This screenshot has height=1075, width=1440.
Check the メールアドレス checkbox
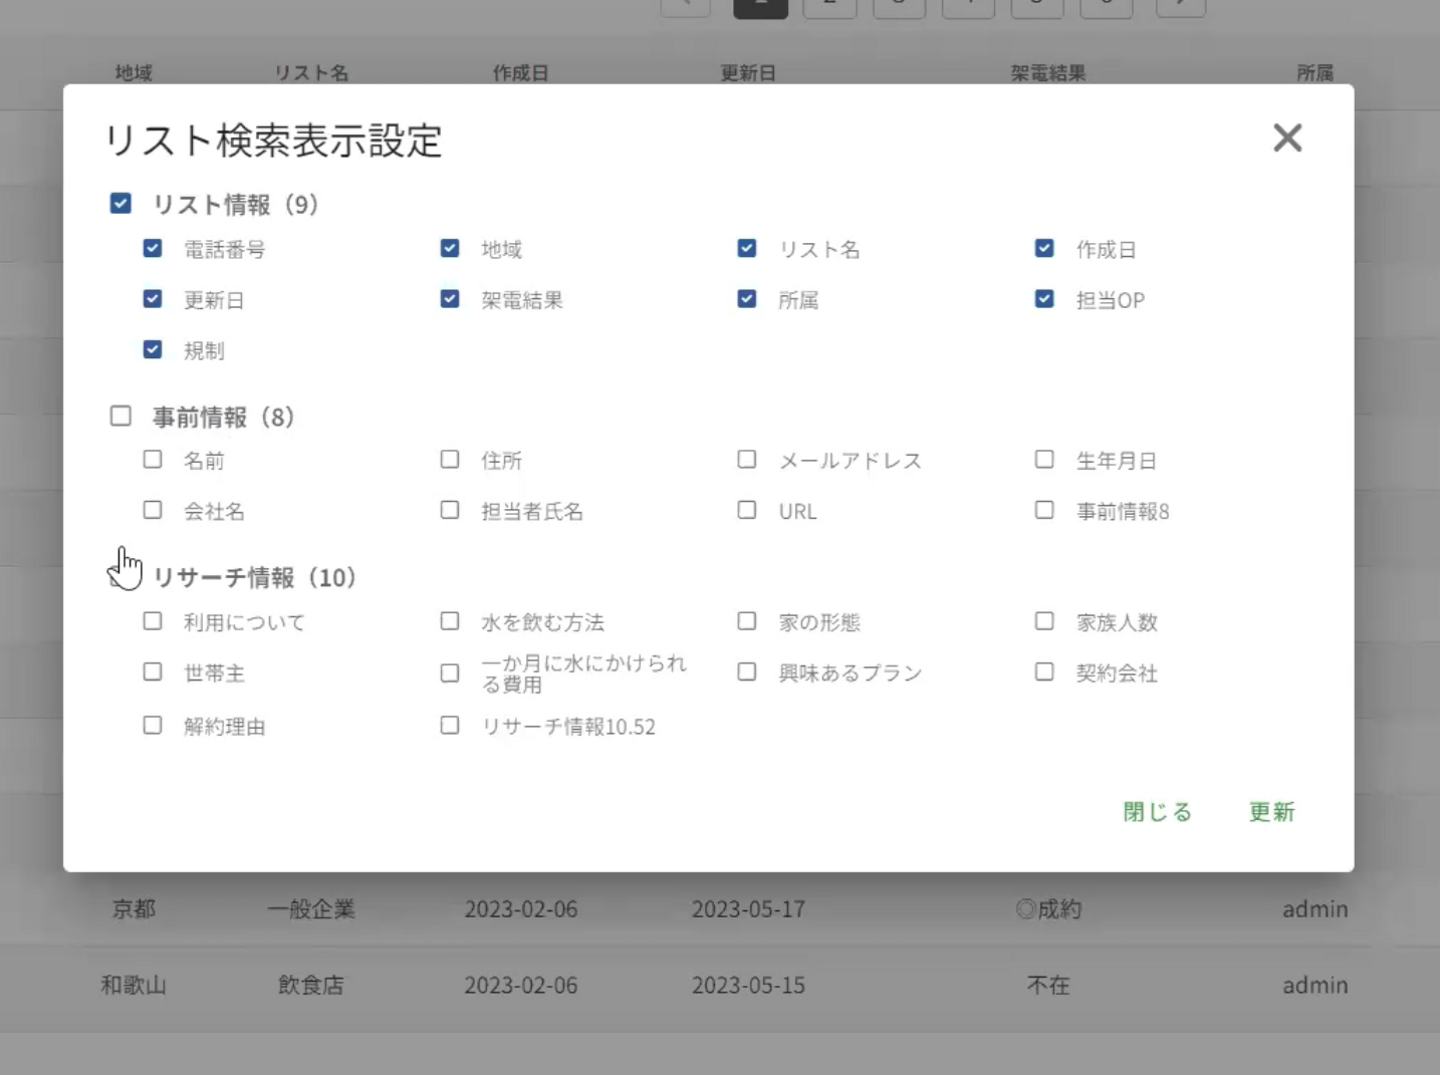(x=747, y=459)
